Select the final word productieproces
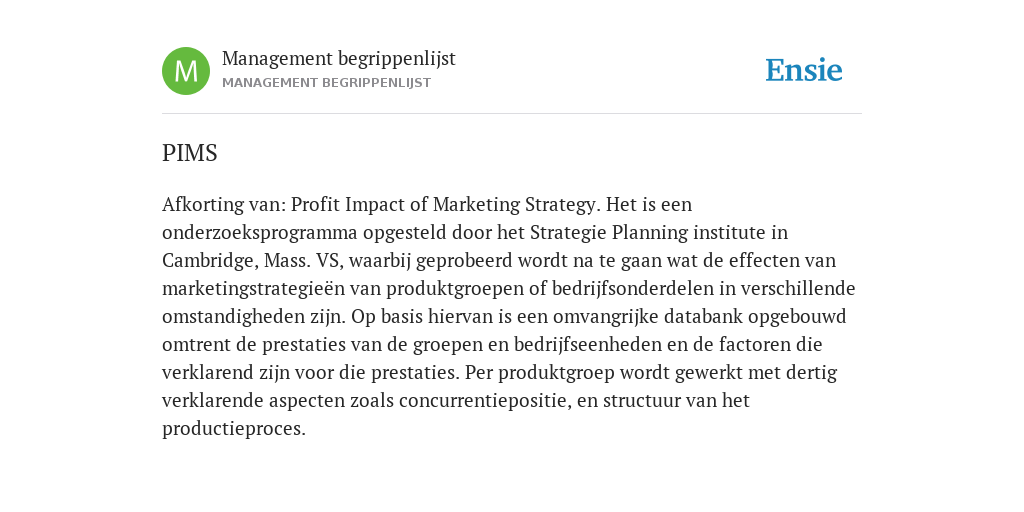This screenshot has height=512, width=1024. (x=231, y=429)
